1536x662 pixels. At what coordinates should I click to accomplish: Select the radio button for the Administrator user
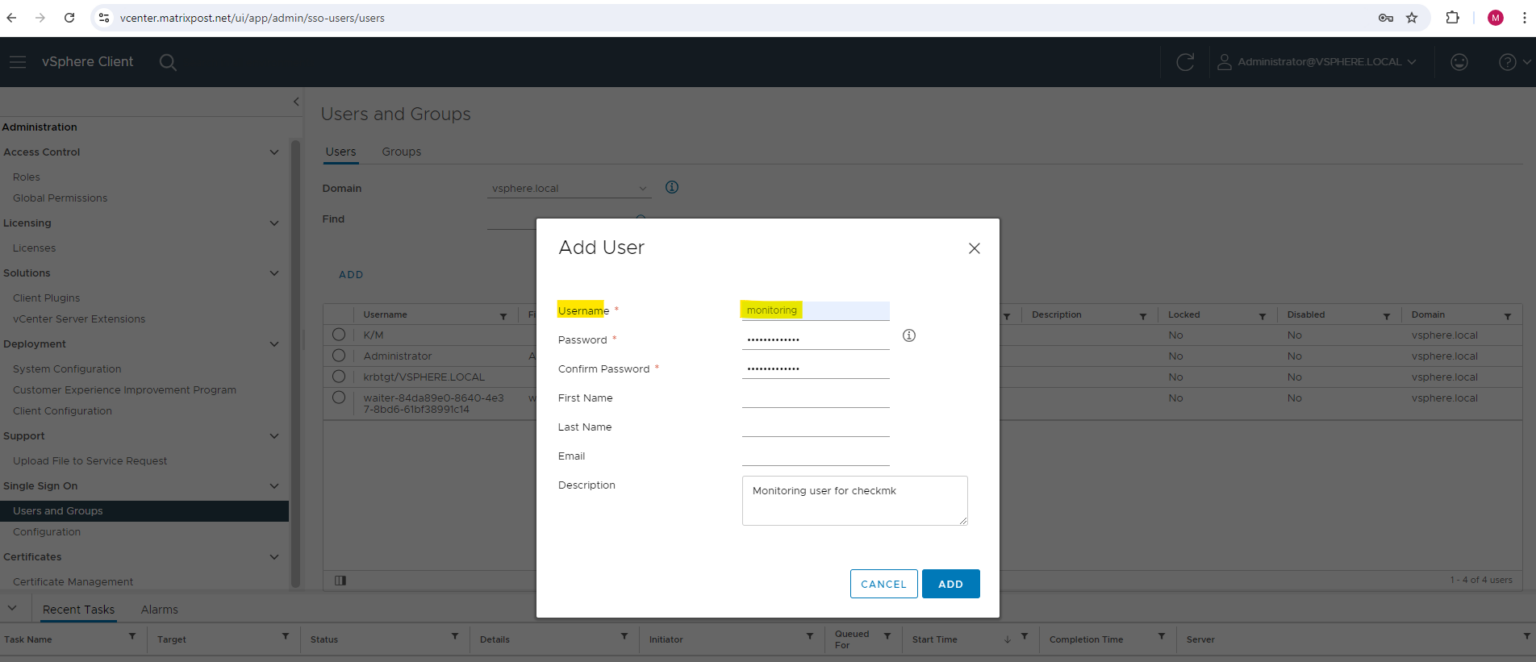coord(339,355)
